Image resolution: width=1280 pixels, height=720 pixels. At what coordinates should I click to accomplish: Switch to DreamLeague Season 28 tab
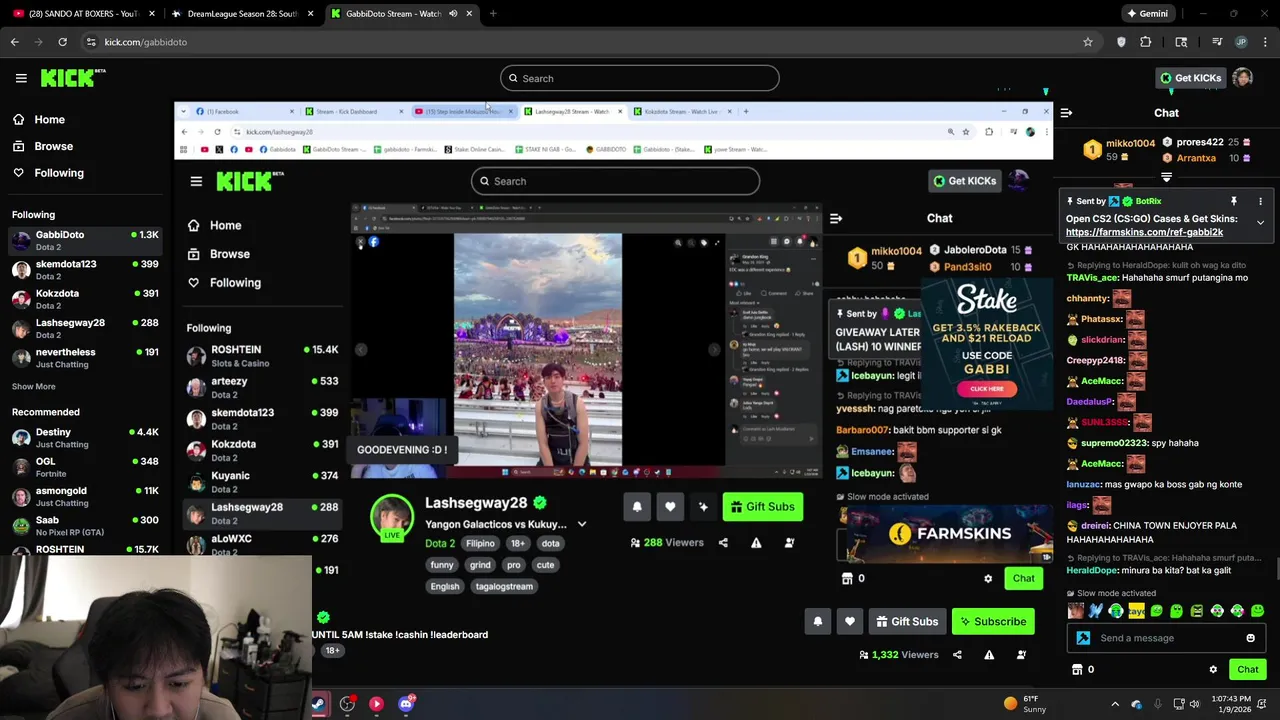241,14
